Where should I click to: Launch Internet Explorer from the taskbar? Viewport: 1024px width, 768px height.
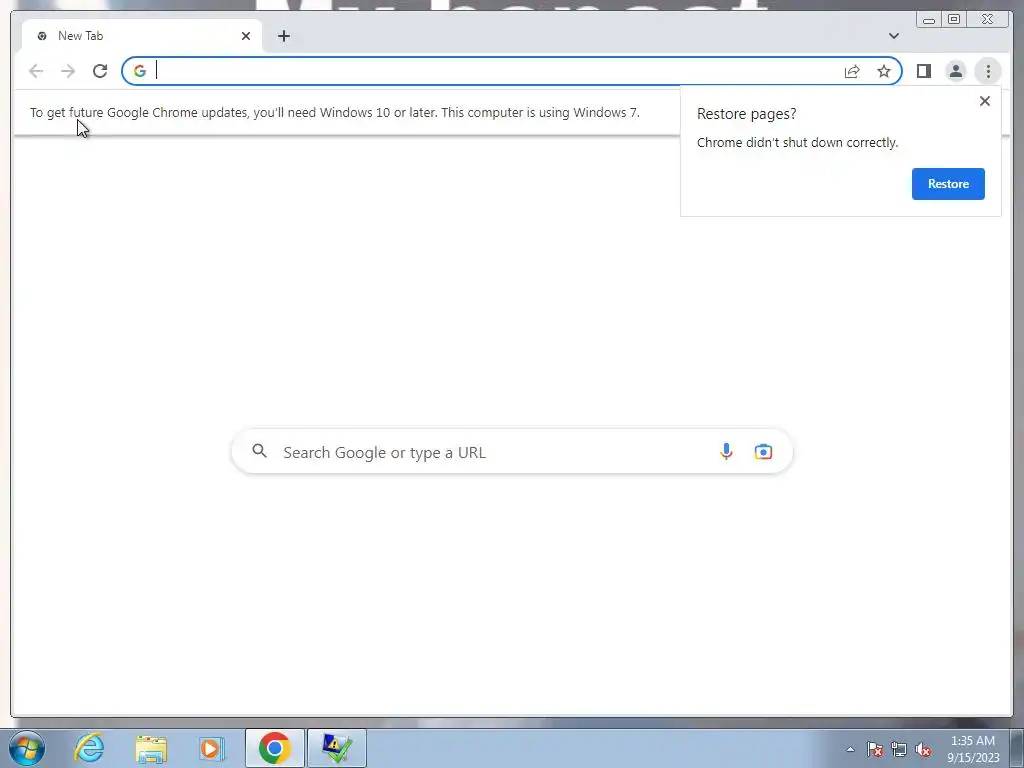89,748
